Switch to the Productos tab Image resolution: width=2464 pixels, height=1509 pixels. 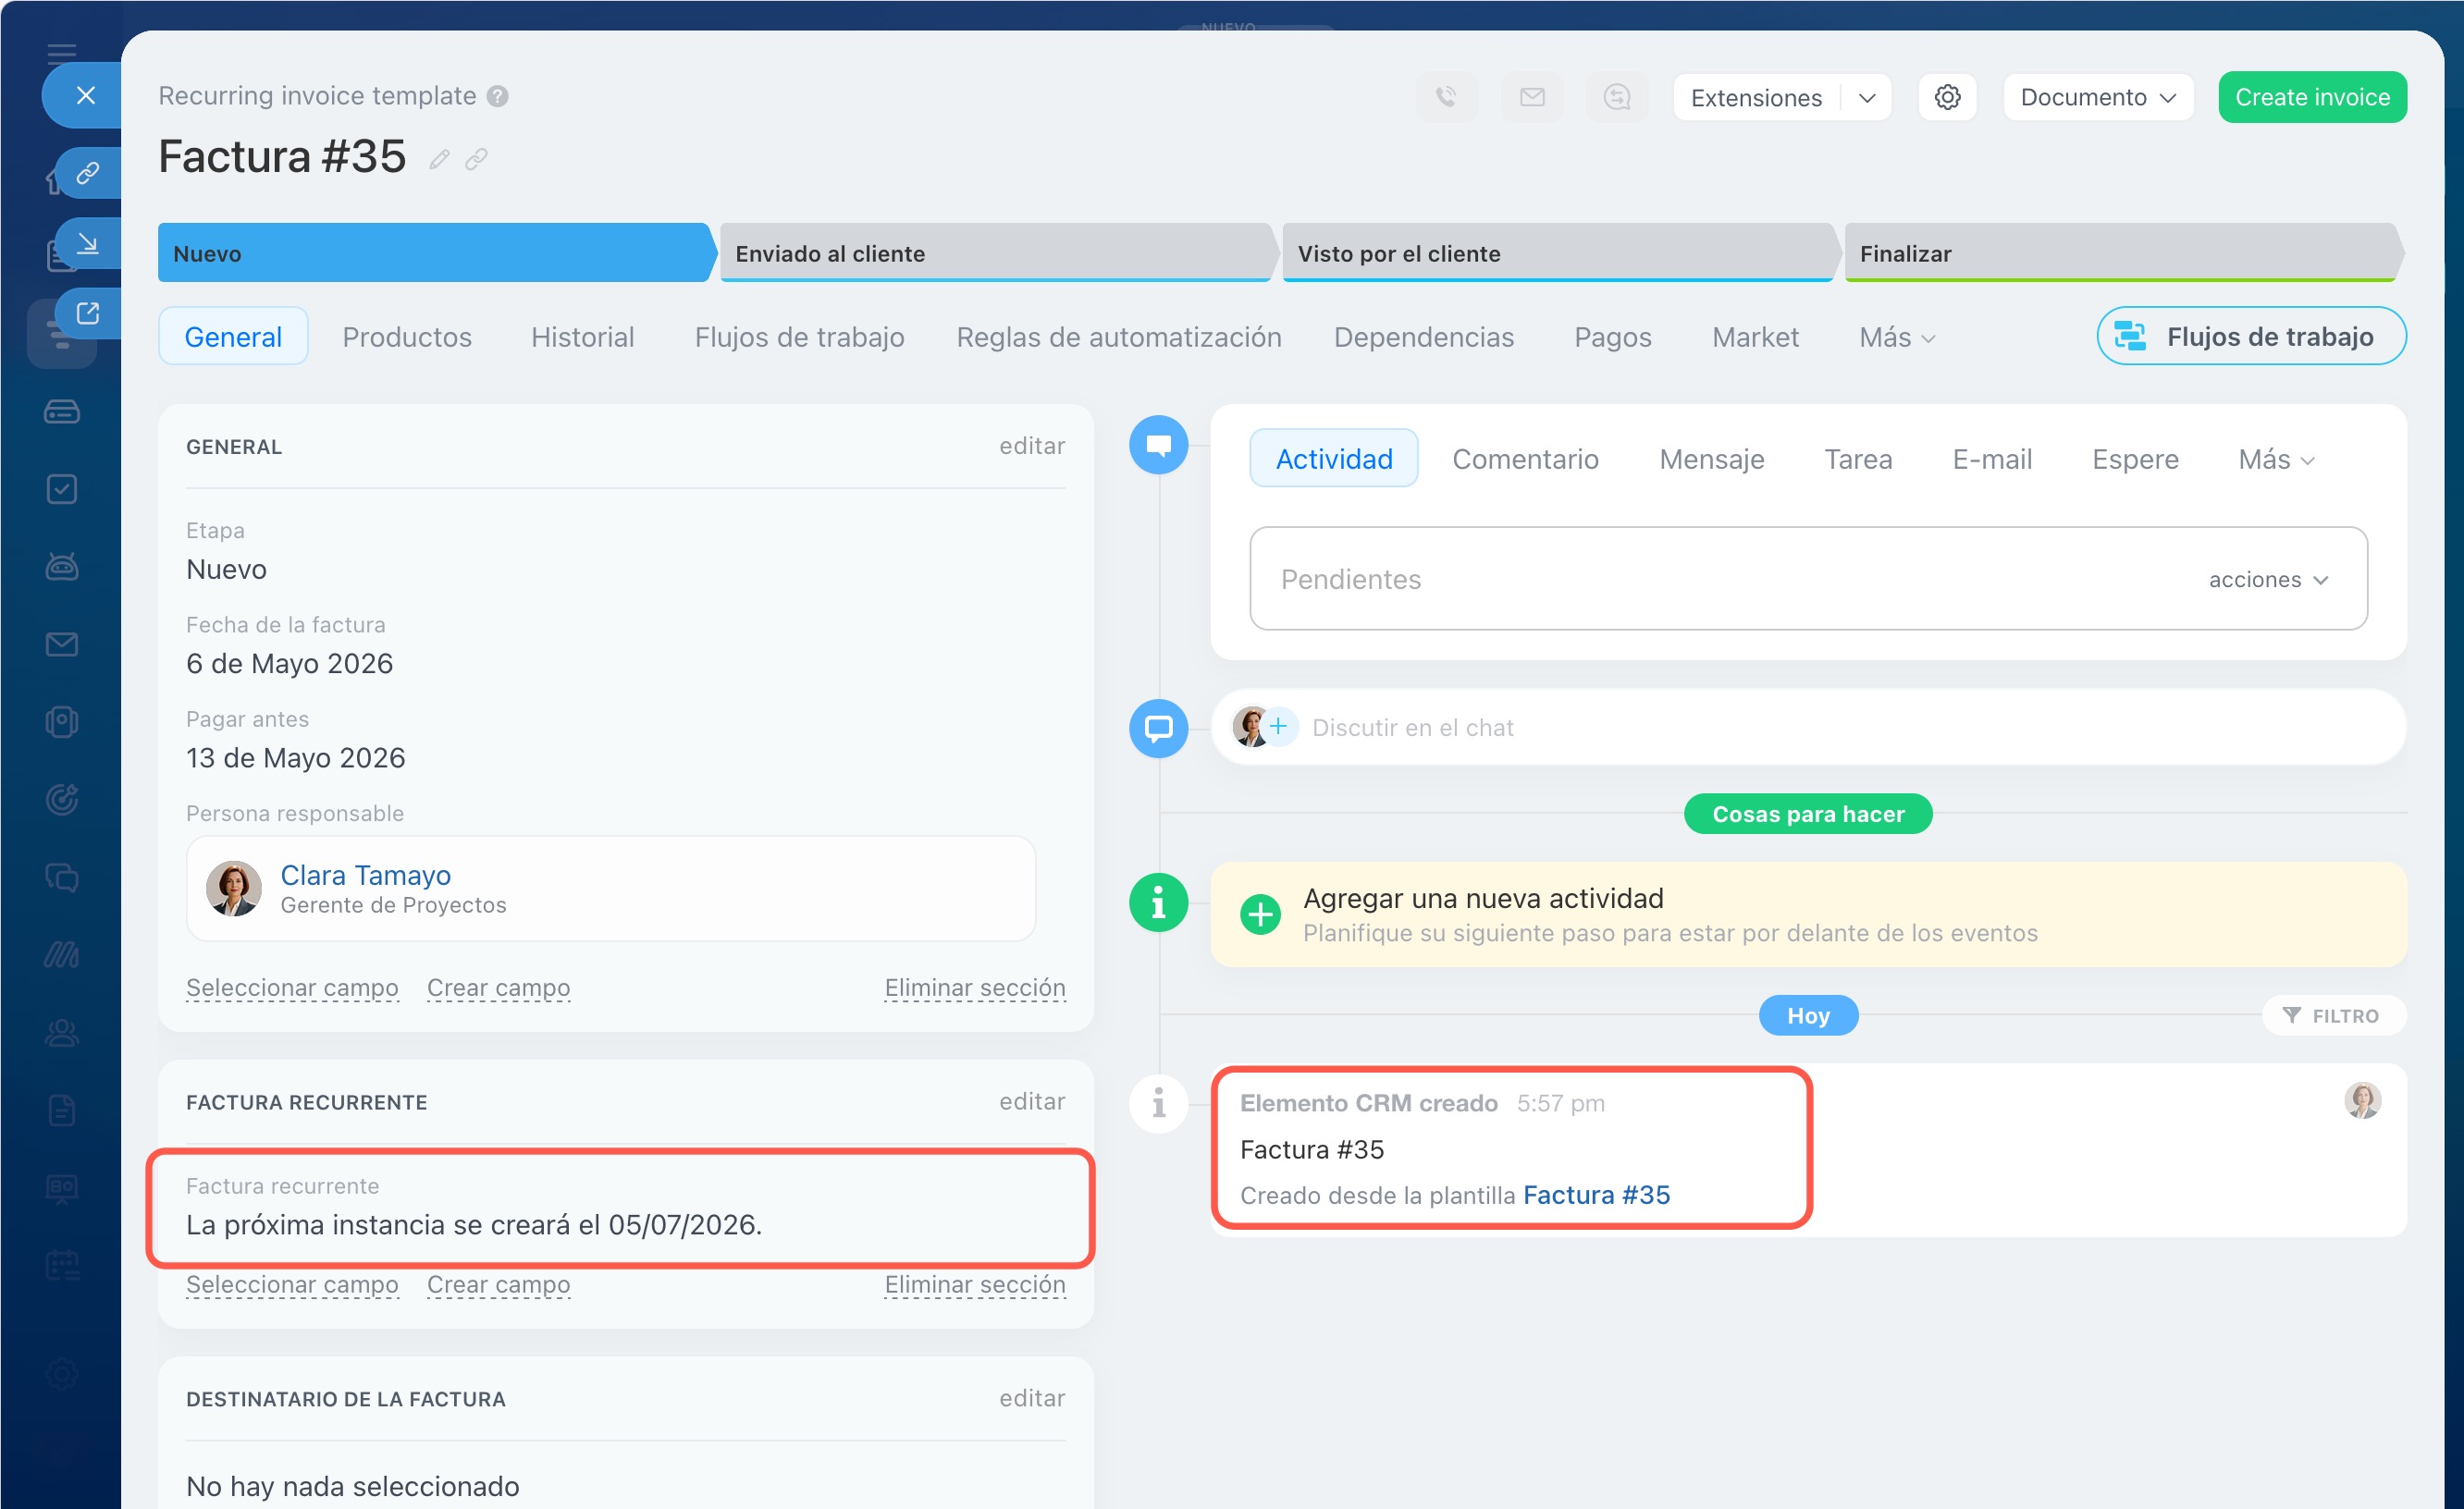[407, 337]
